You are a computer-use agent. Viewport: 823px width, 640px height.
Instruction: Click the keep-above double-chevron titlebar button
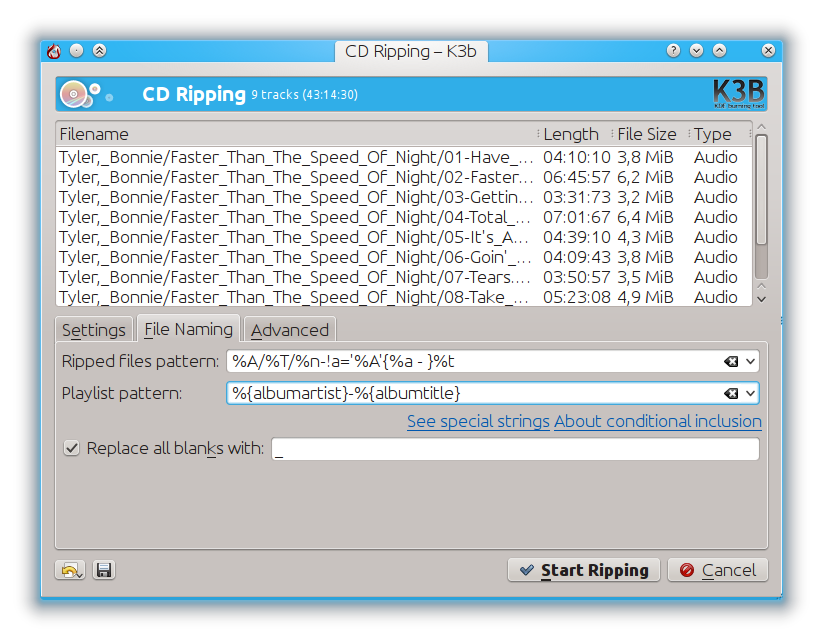click(x=100, y=50)
